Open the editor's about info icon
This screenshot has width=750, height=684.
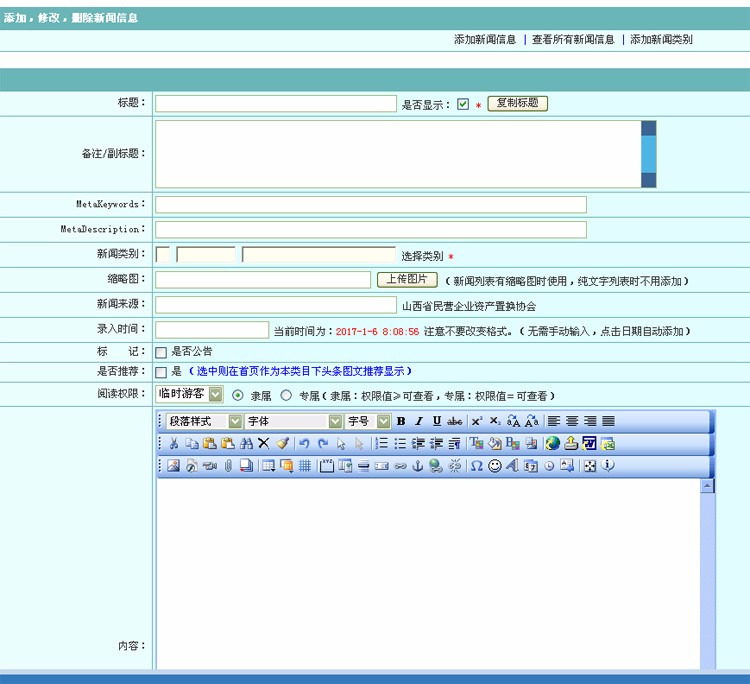click(608, 465)
